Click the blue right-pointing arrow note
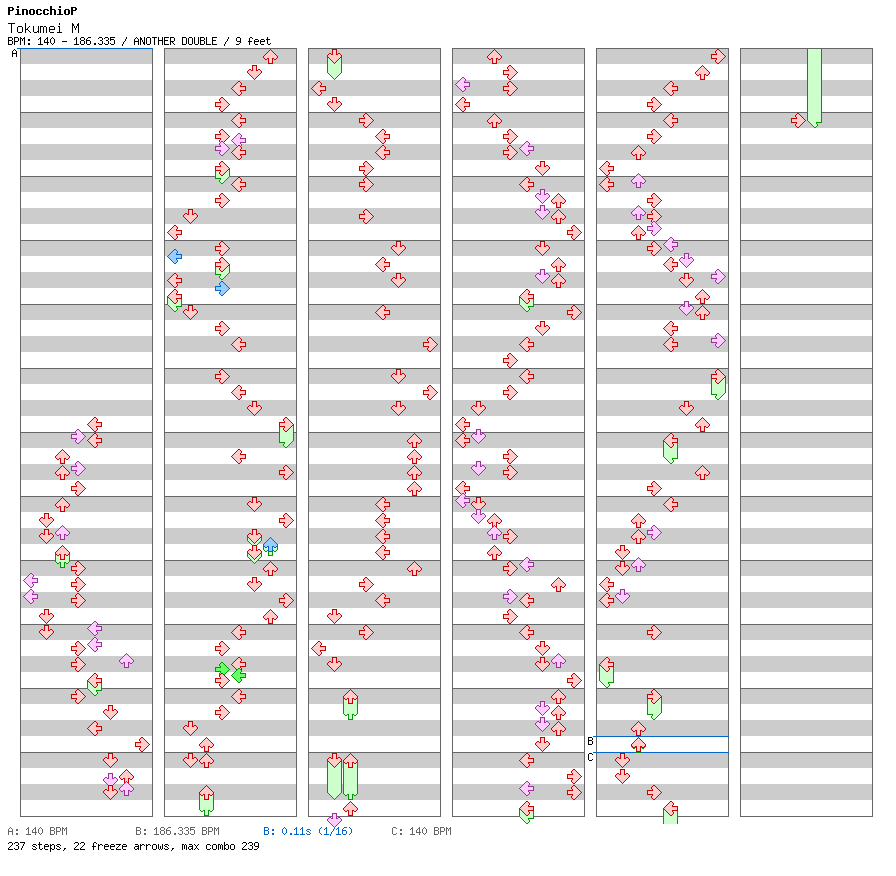The width and height of the screenshot is (896, 876). 222,288
